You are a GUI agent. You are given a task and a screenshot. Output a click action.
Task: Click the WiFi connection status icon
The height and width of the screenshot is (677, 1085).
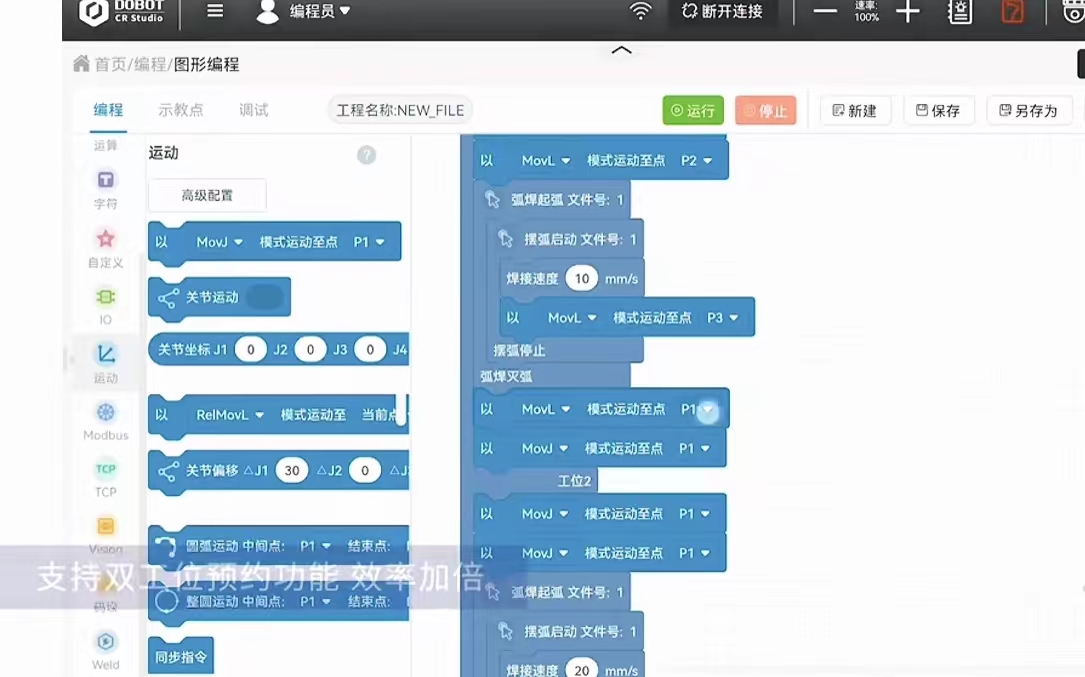tap(640, 12)
